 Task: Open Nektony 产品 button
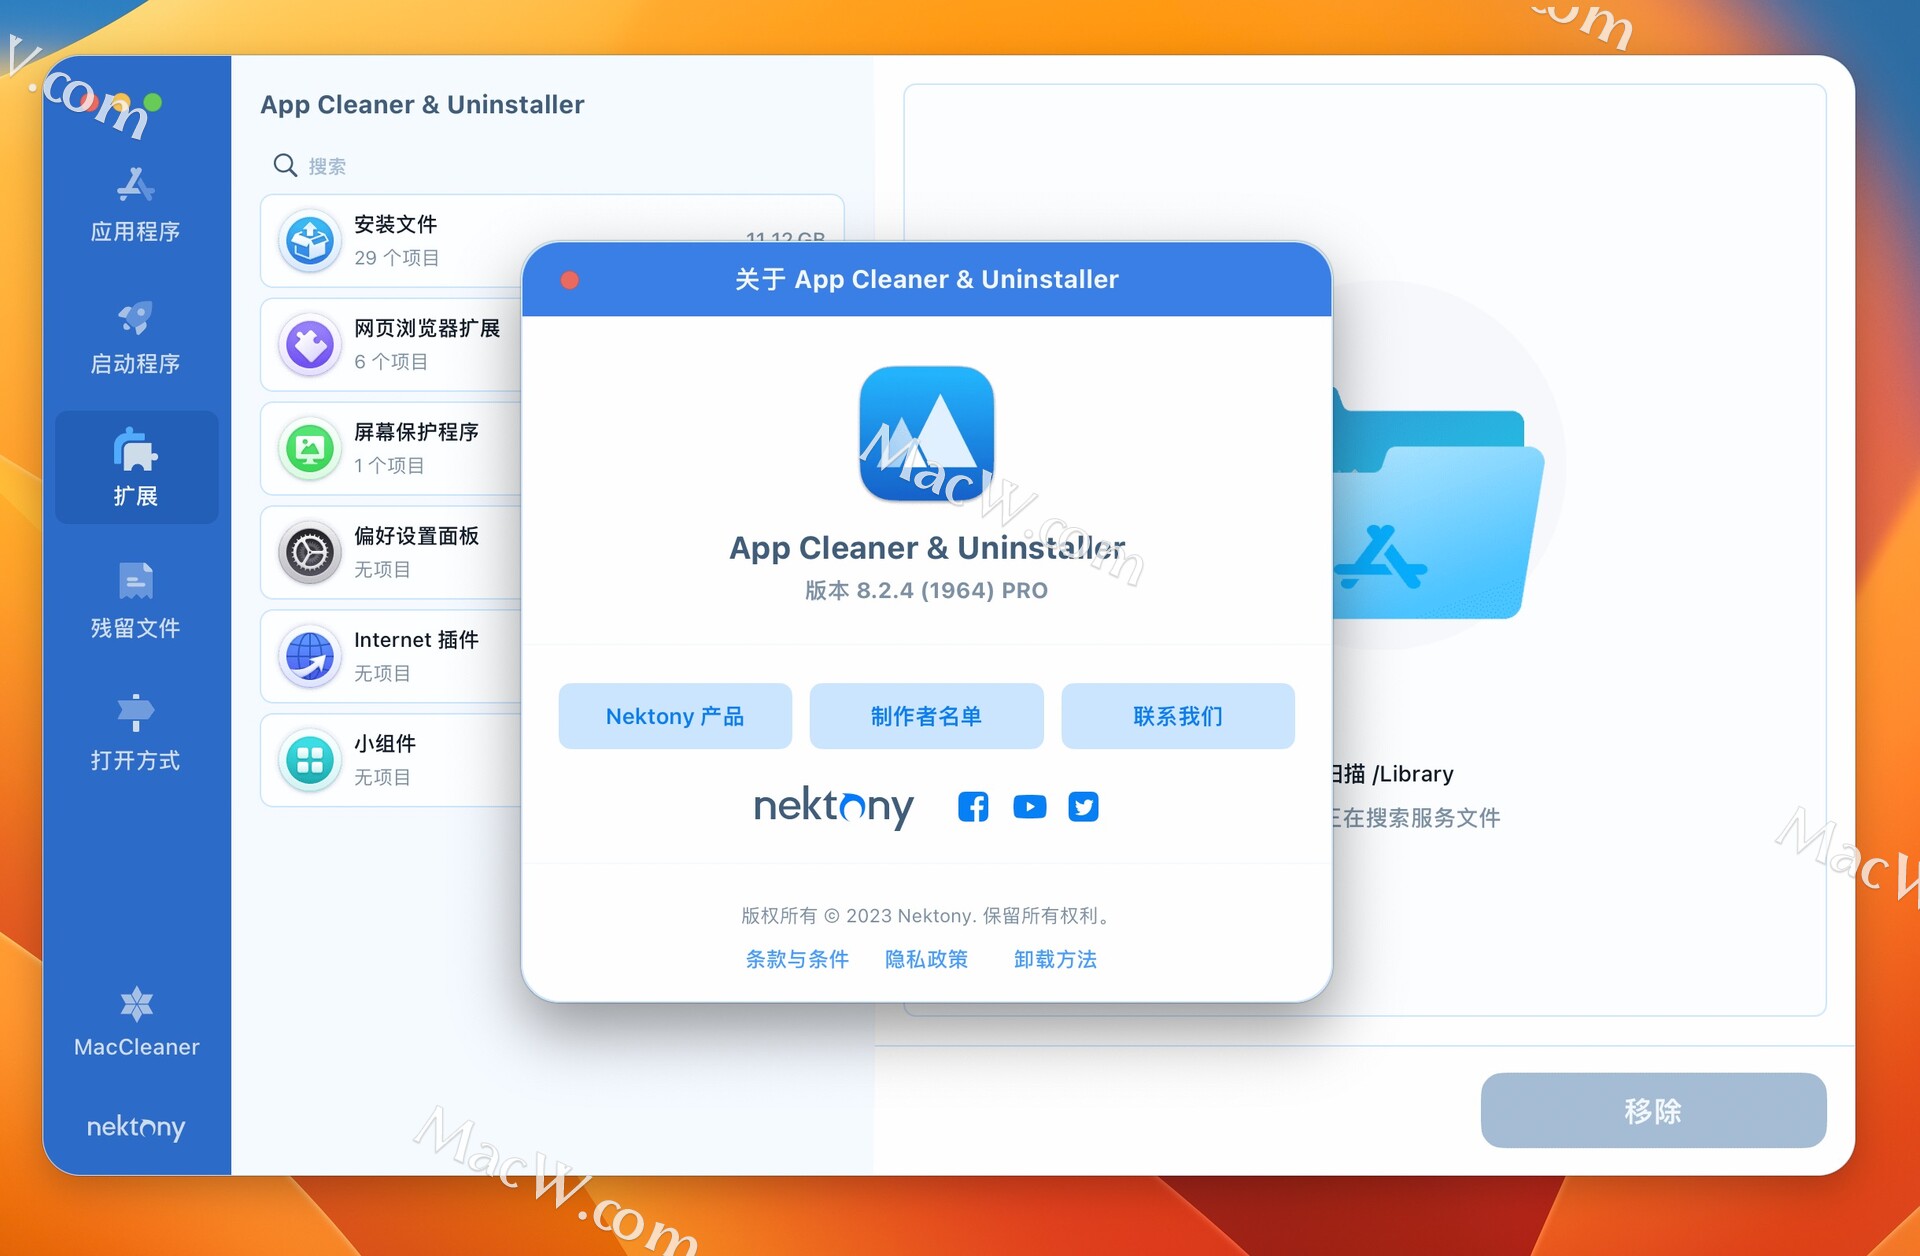(675, 716)
